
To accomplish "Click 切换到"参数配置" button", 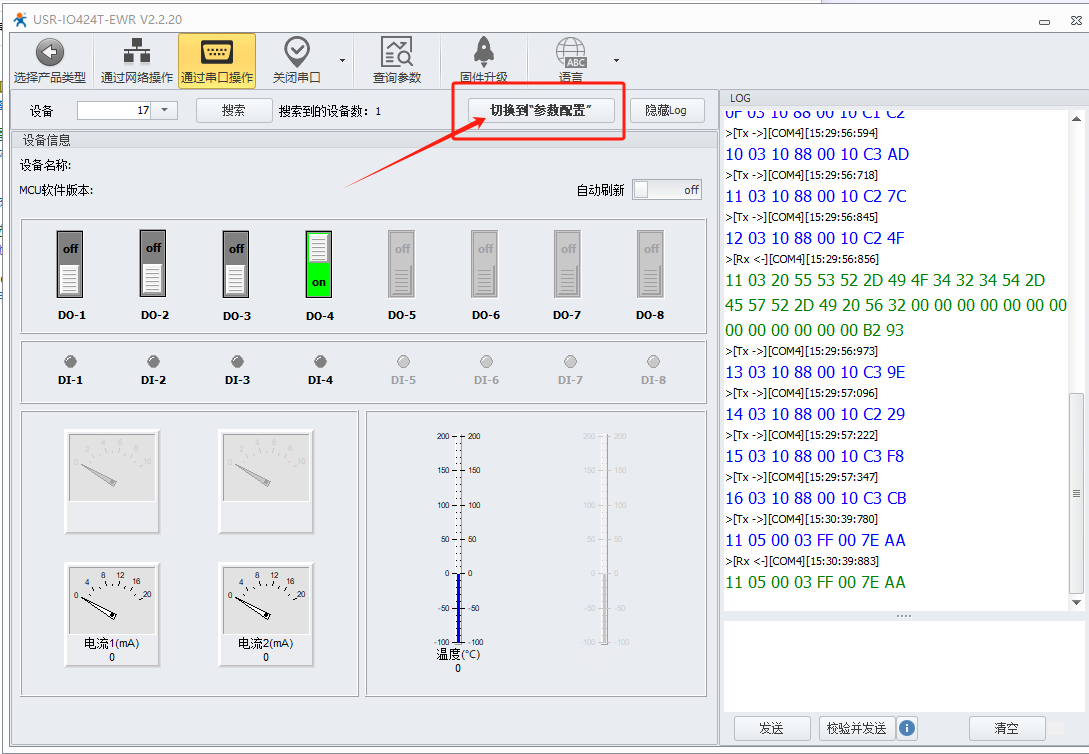I will pos(541,110).
